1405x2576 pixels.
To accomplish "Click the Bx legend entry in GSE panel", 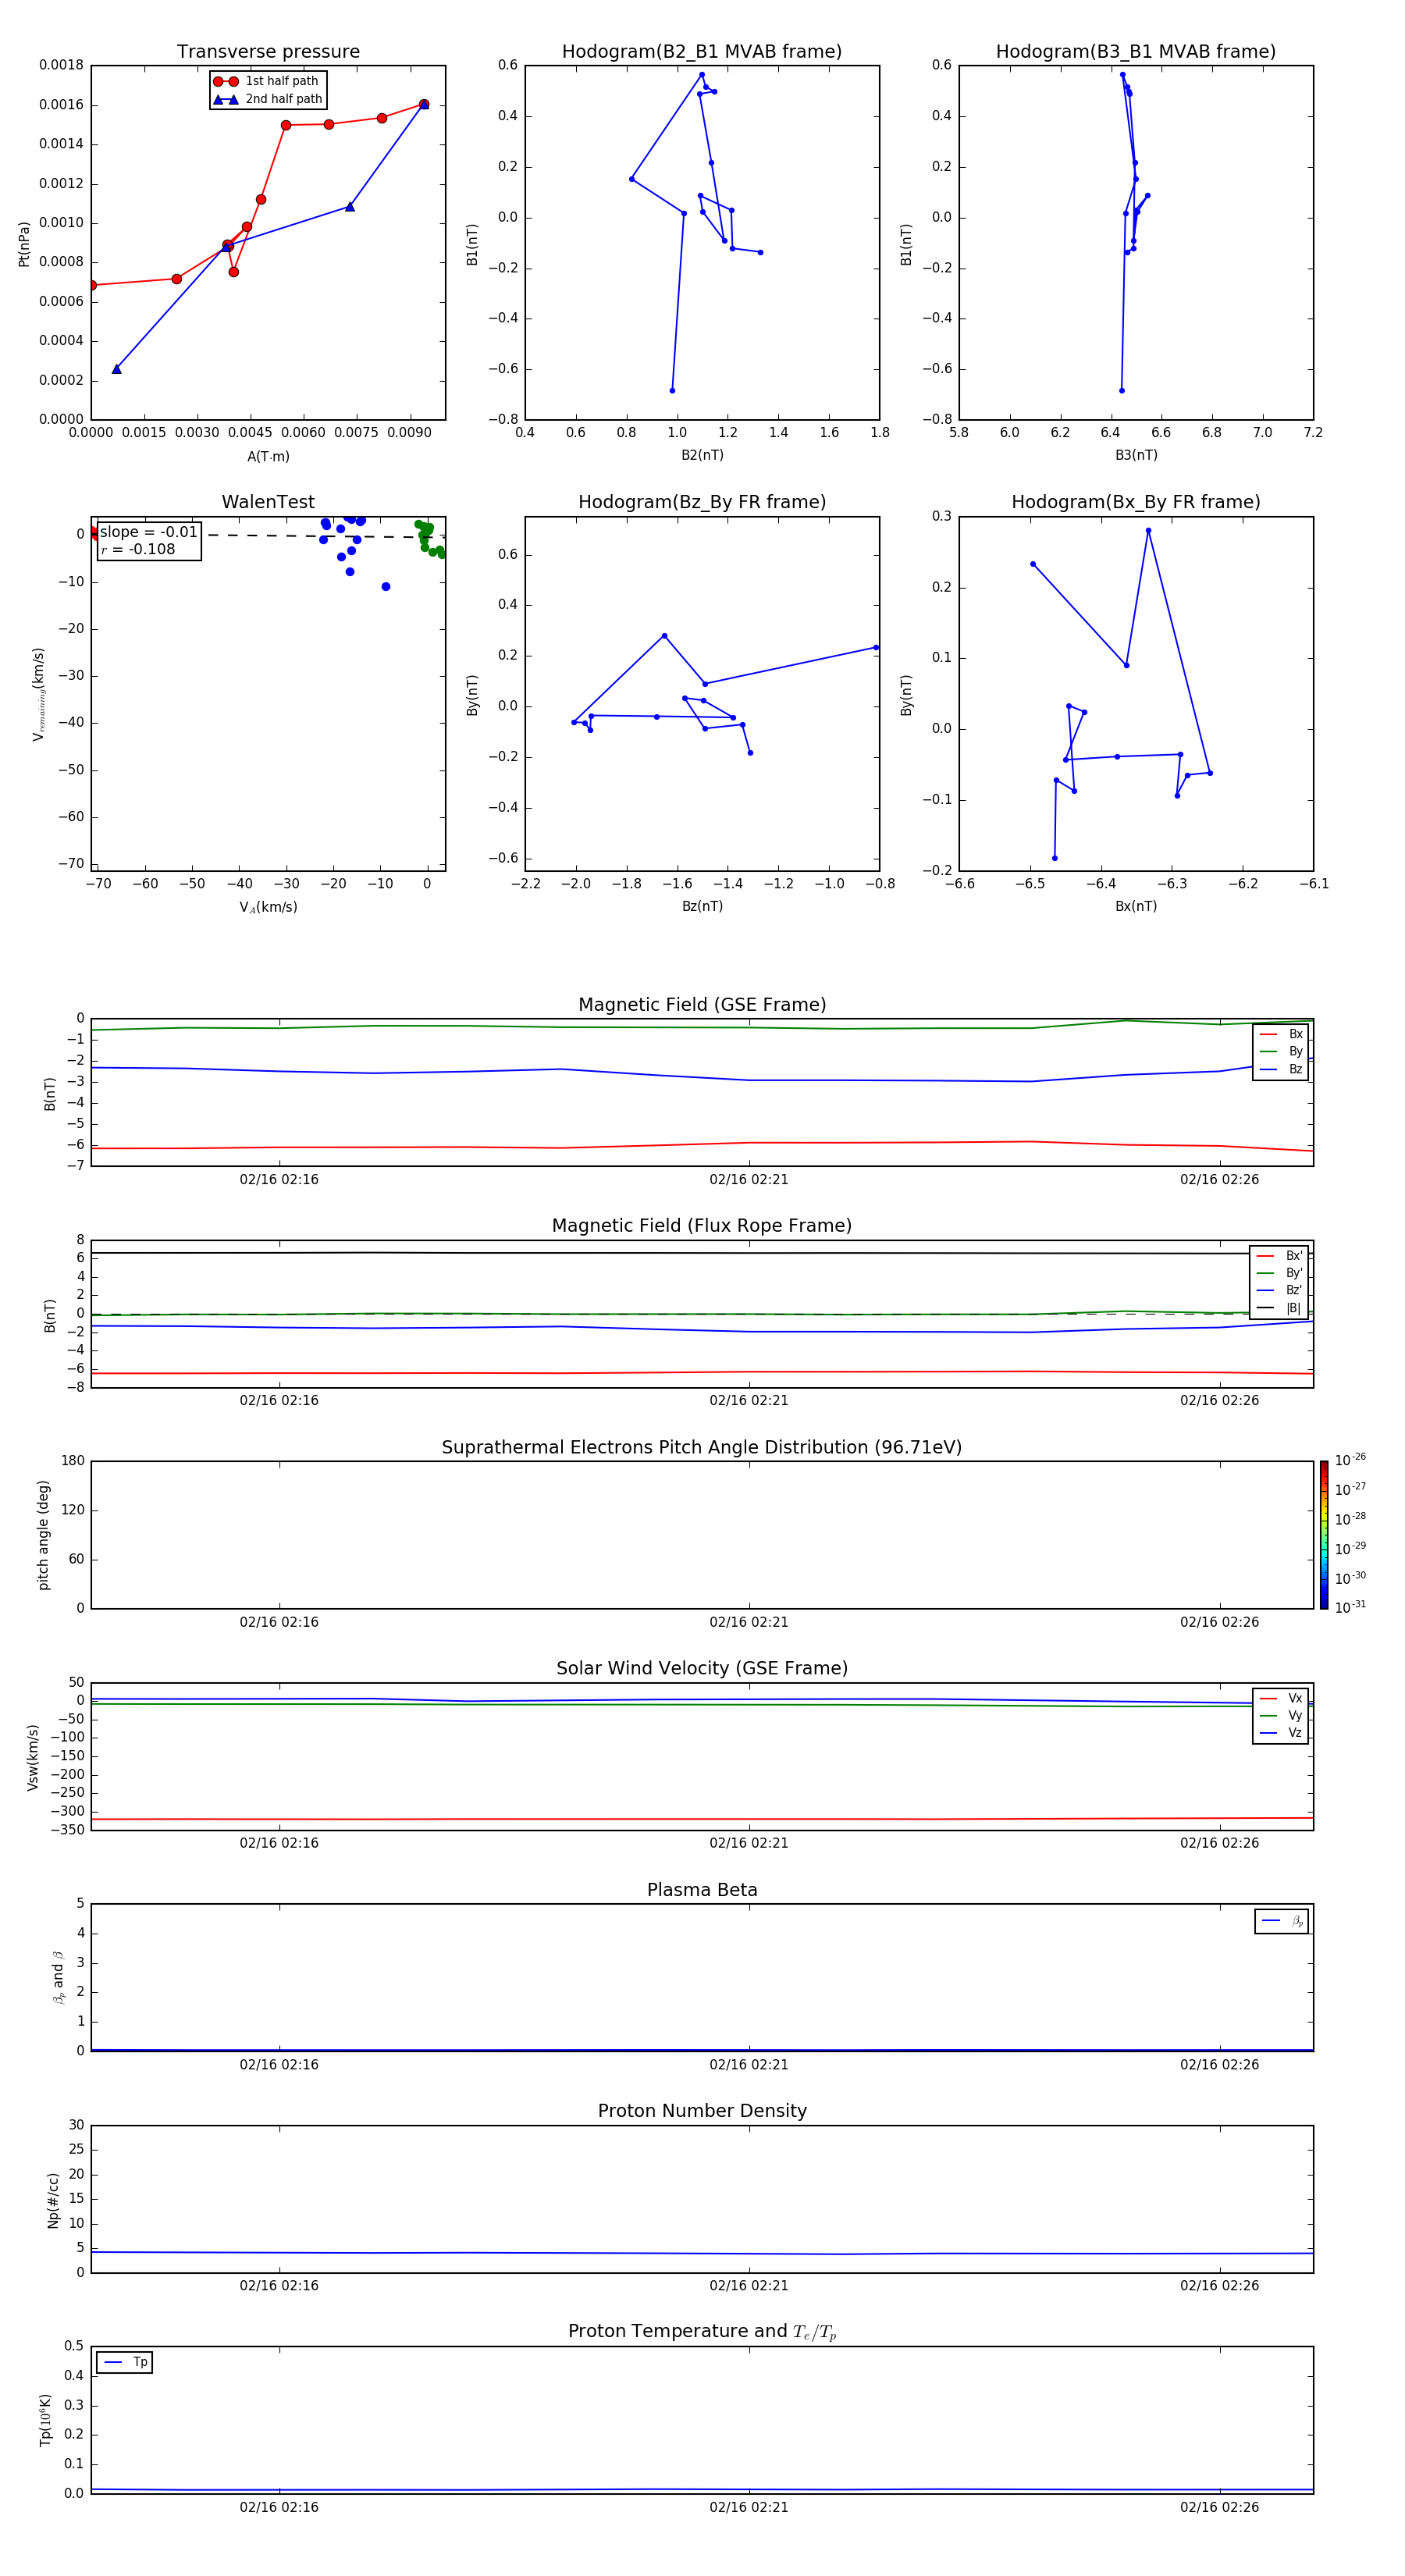I will pos(1281,1034).
